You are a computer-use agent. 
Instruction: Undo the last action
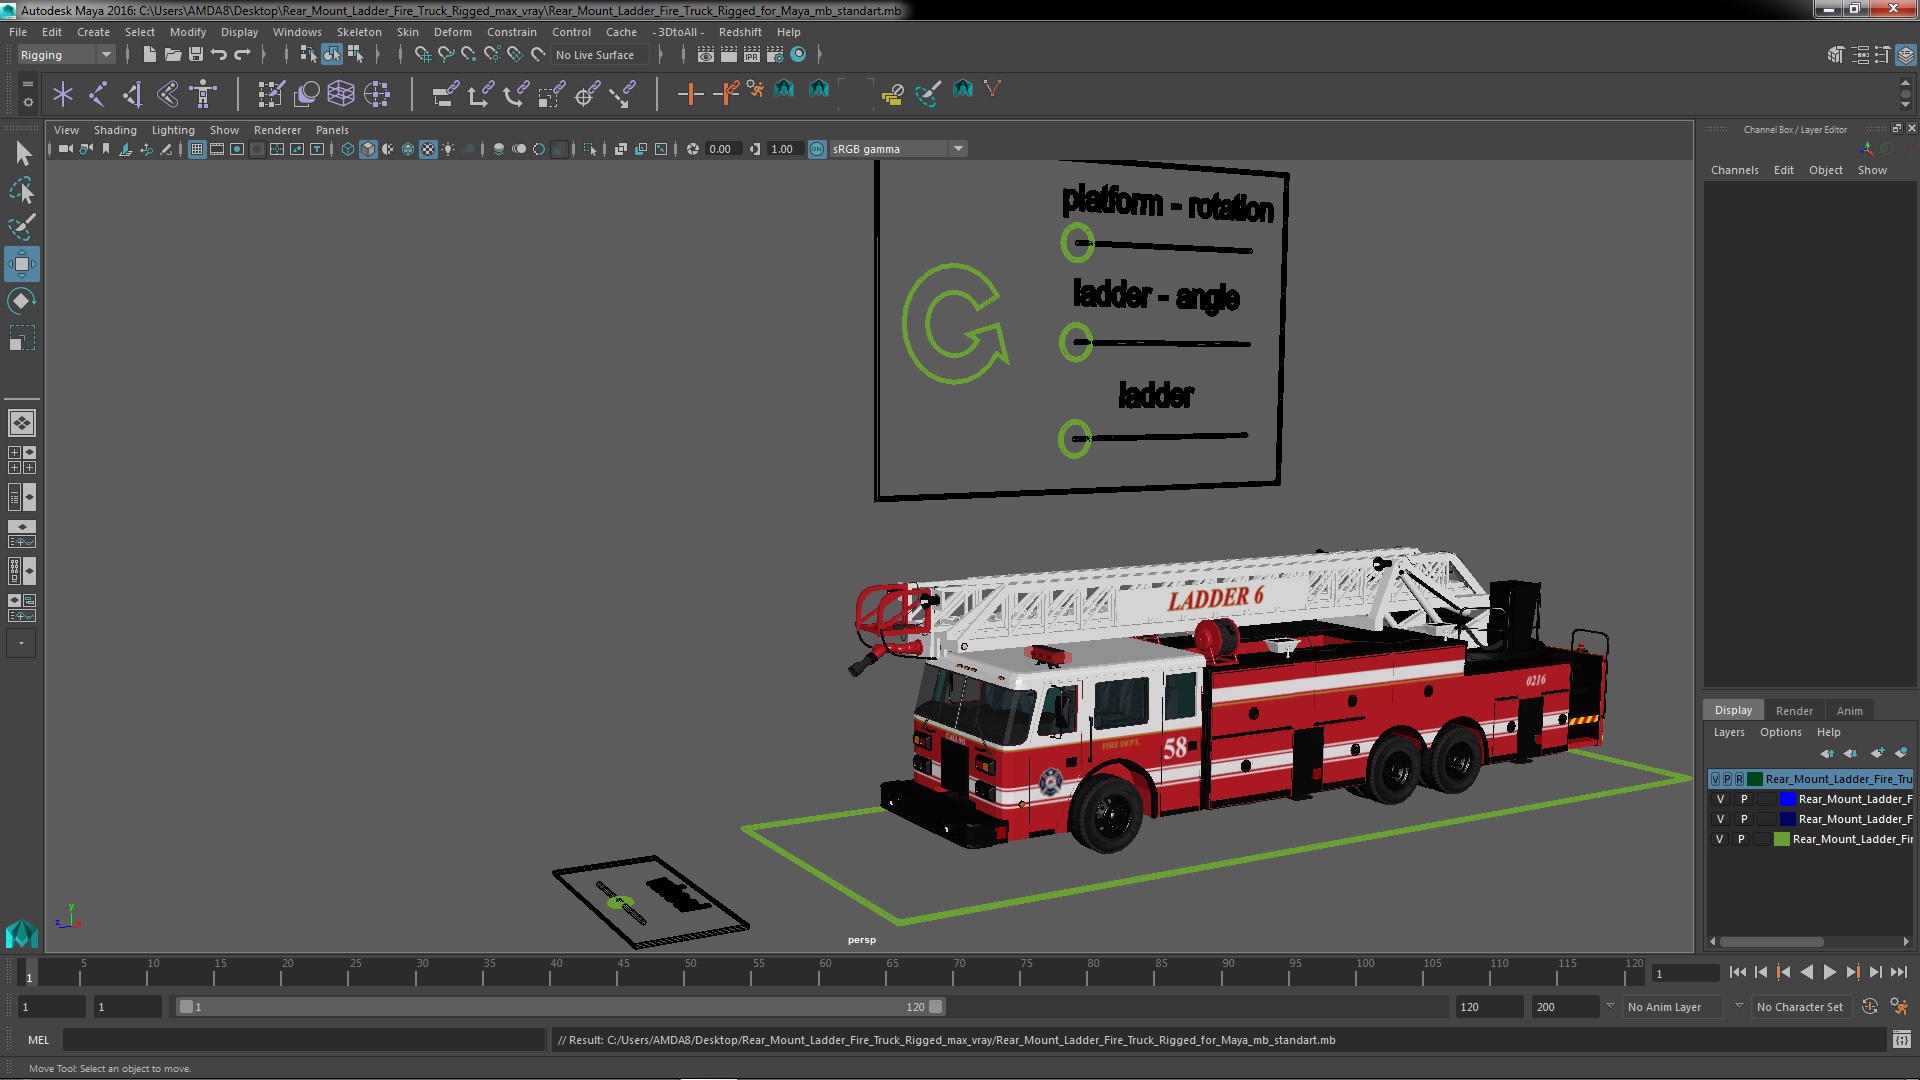218,54
